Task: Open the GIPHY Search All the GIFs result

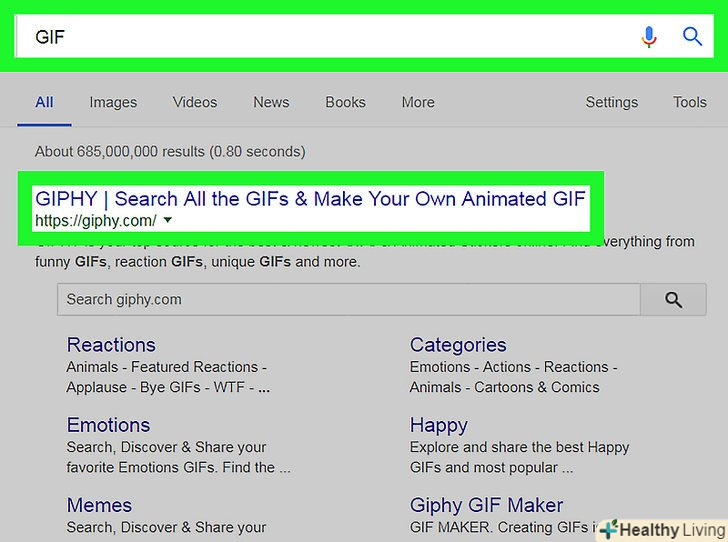Action: coord(310,199)
